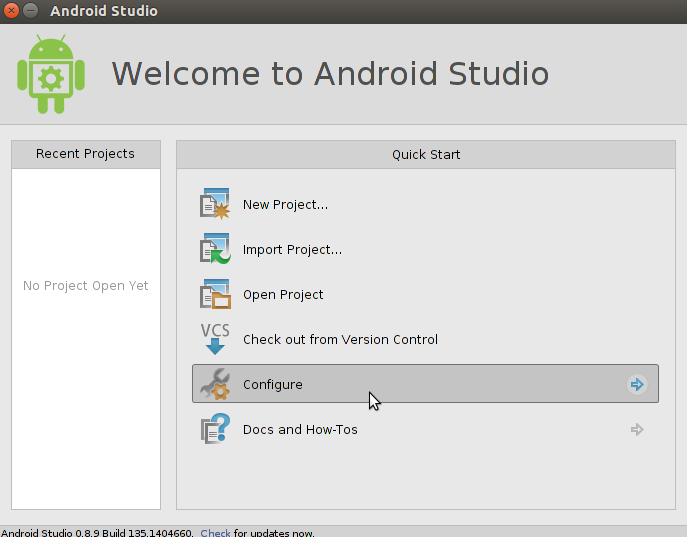Select Check out from Version Control
This screenshot has height=537, width=687.
[340, 339]
